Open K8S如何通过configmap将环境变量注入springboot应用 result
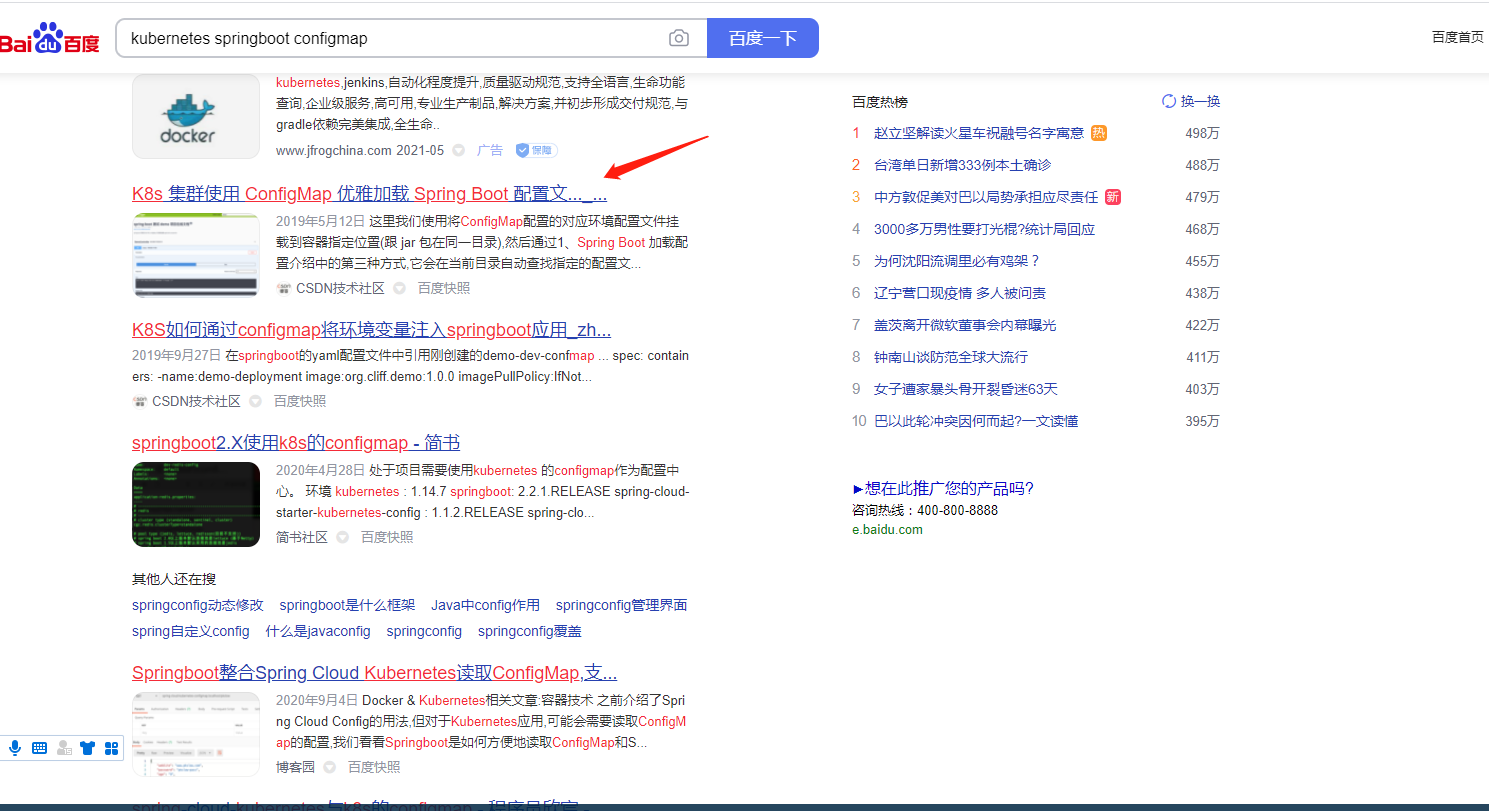 [x=371, y=330]
